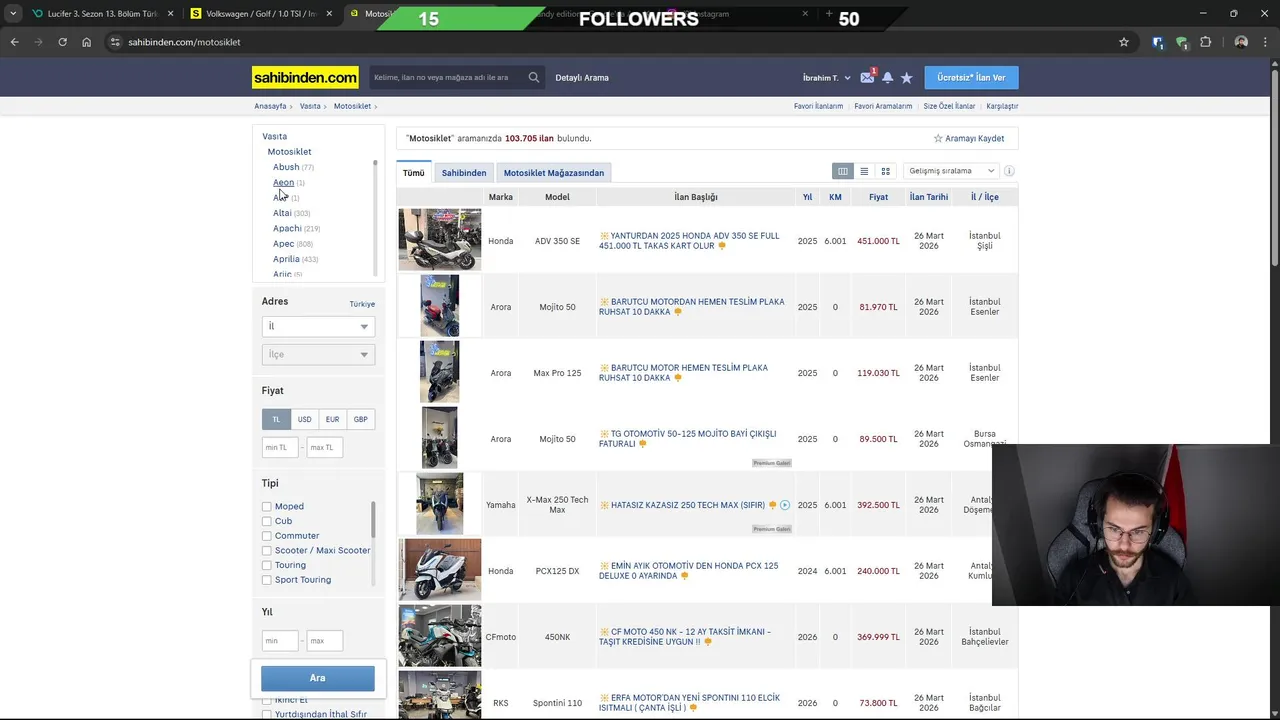Select TL currency toggle
Image resolution: width=1280 pixels, height=720 pixels.
276,419
